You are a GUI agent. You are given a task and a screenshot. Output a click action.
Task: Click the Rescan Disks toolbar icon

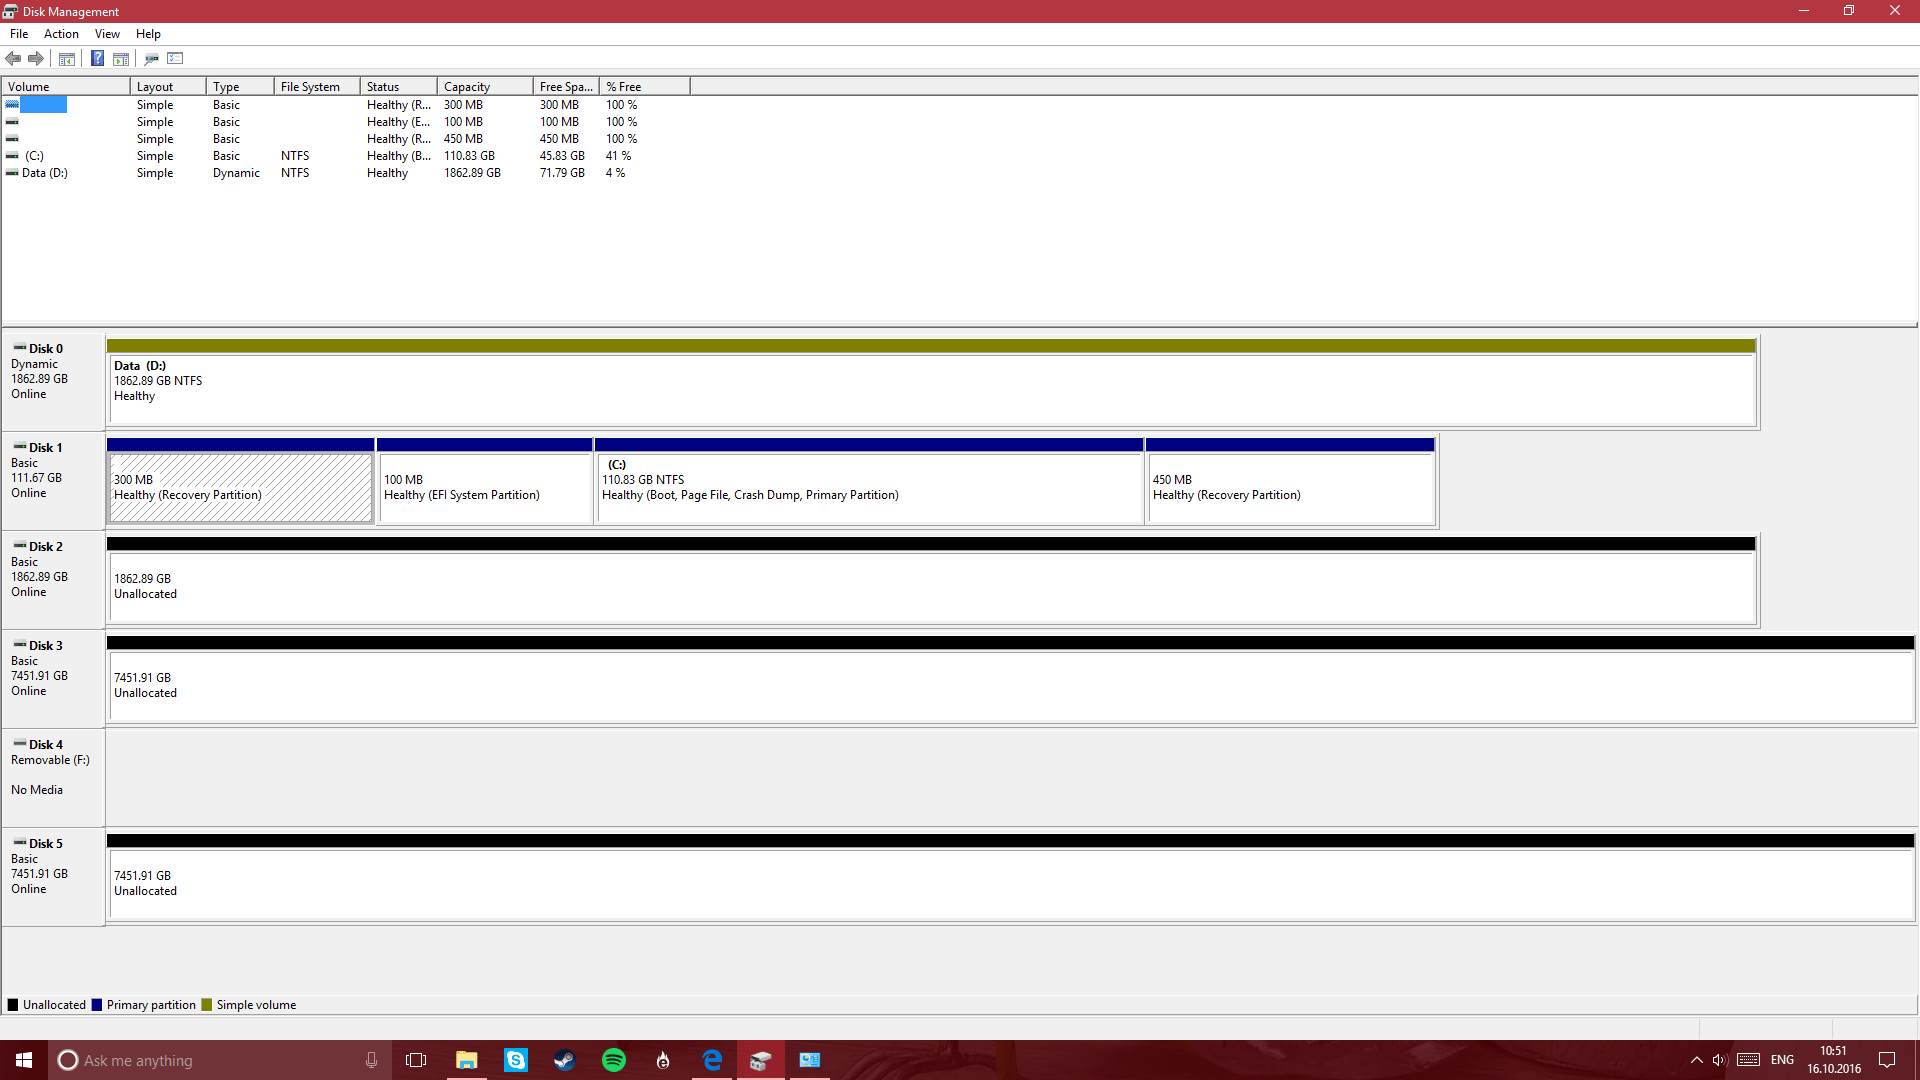click(x=151, y=59)
